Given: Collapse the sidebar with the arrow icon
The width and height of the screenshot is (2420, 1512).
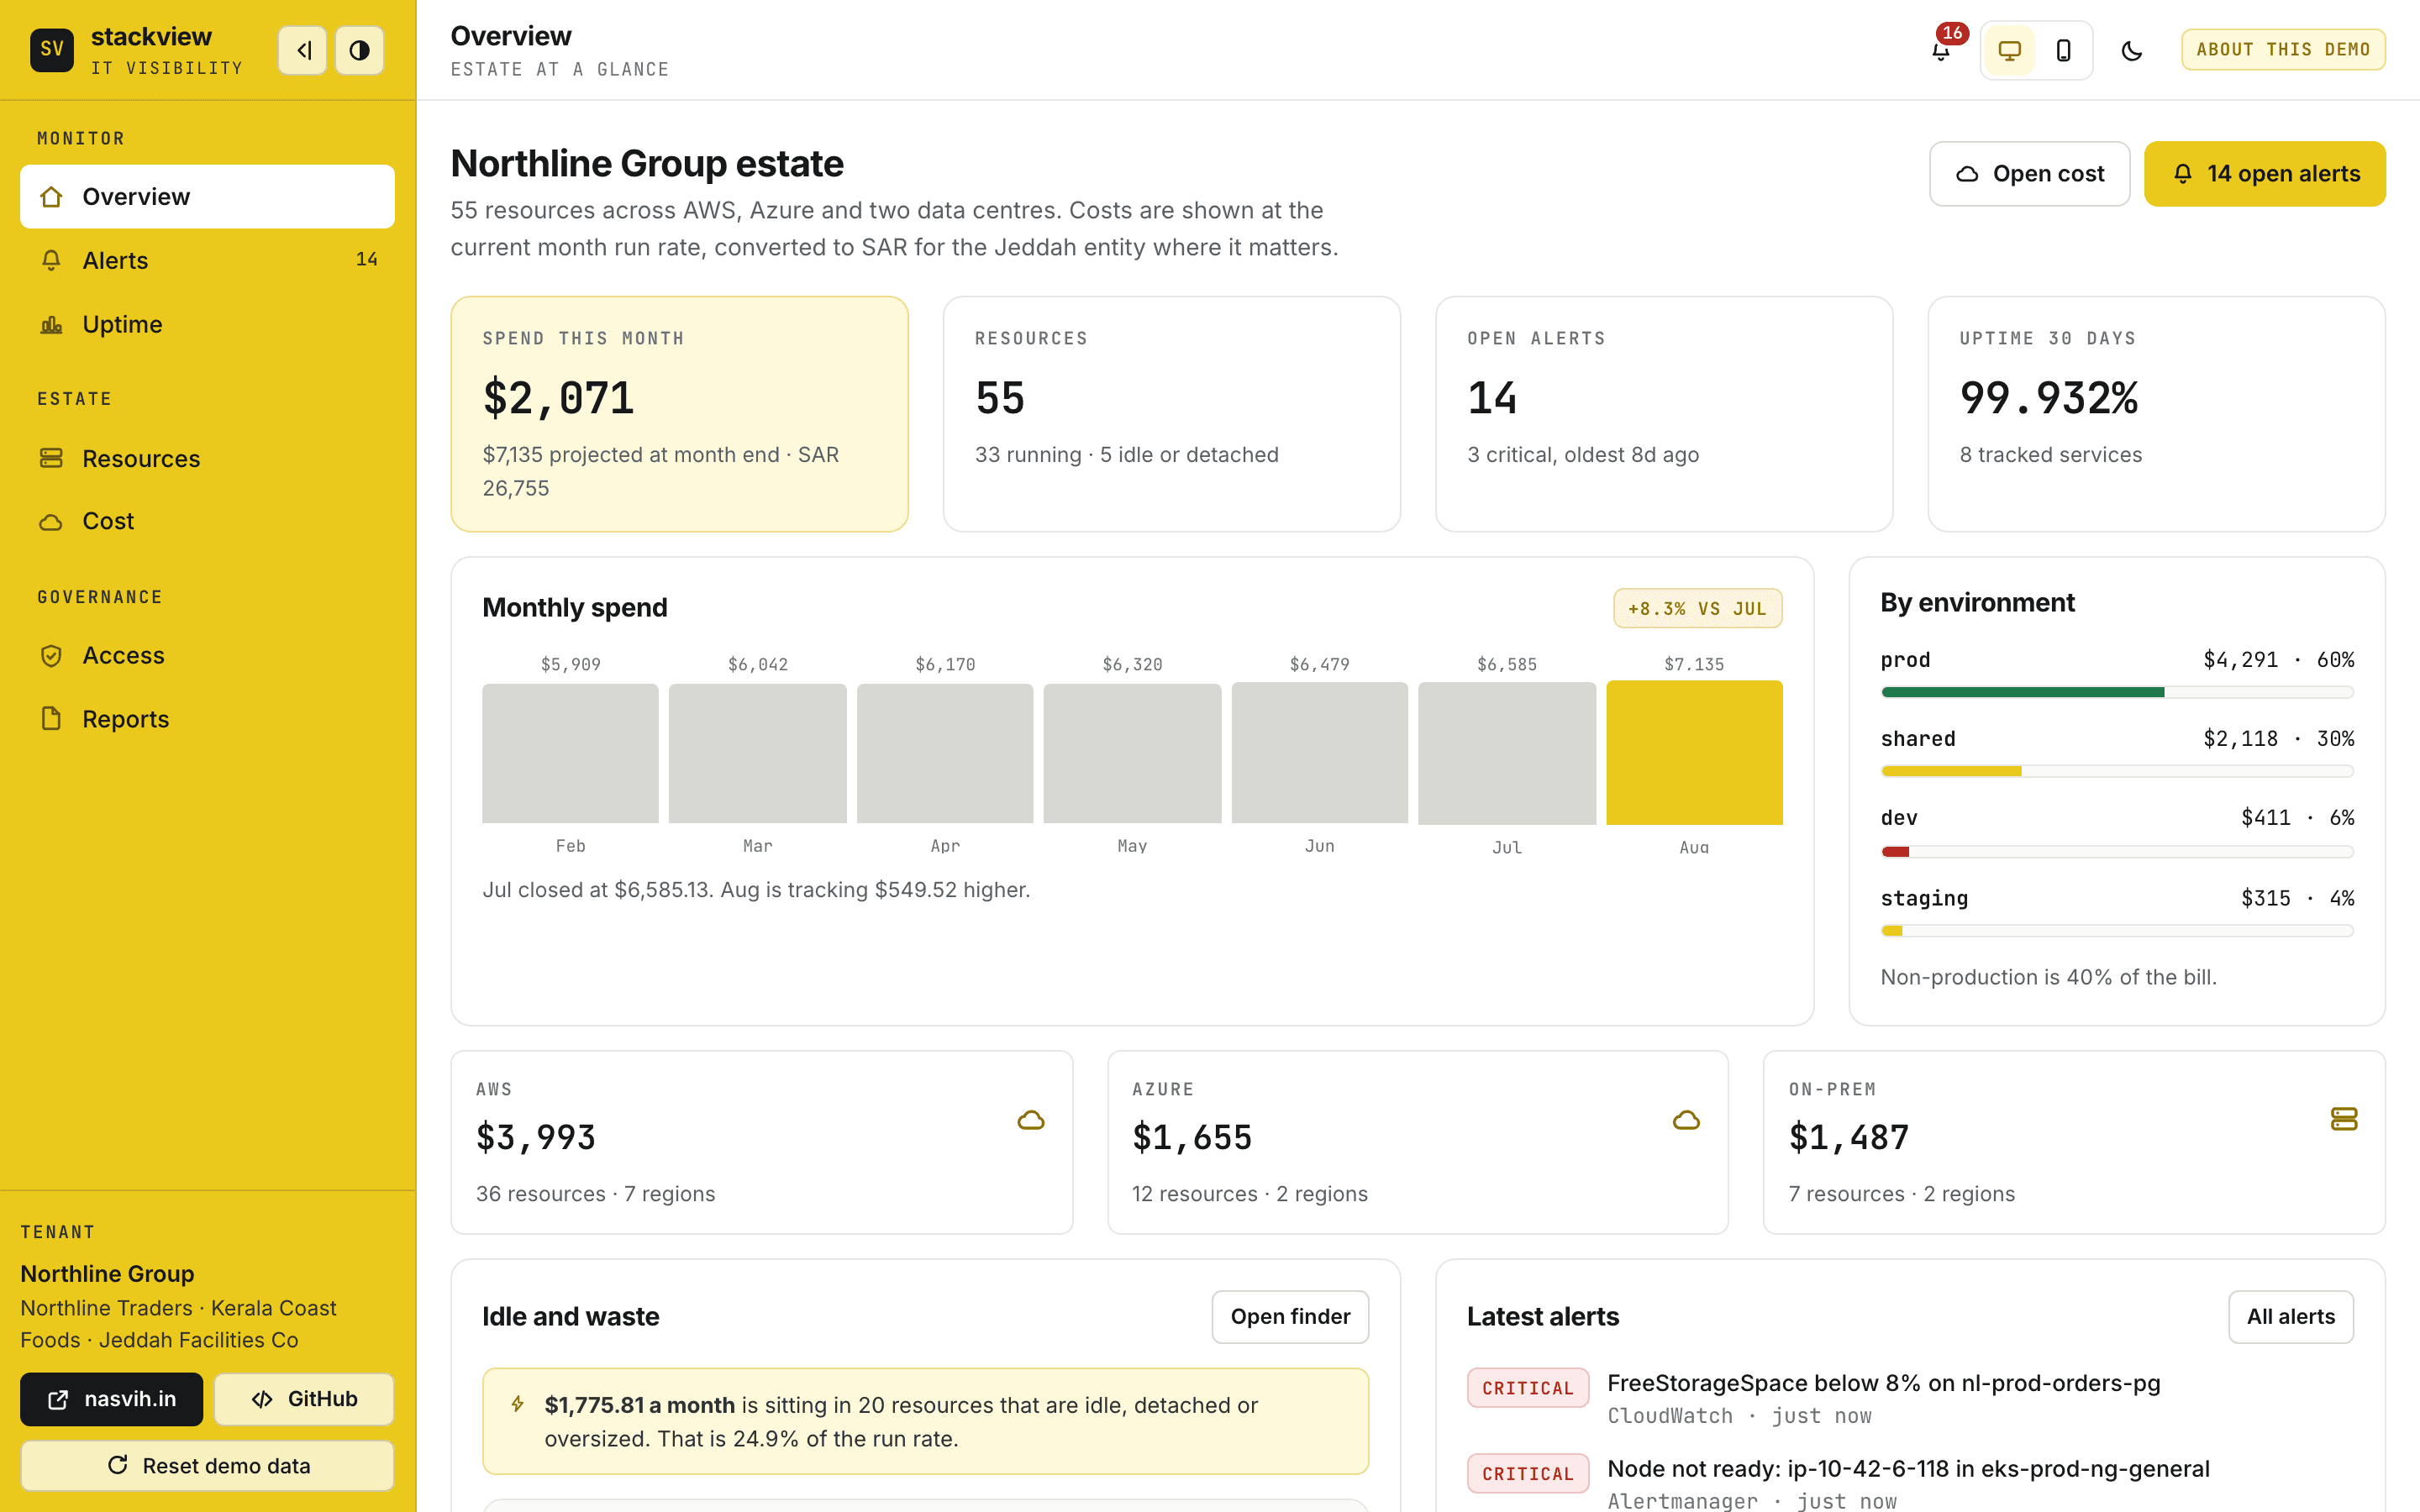Looking at the screenshot, I should click(x=303, y=50).
